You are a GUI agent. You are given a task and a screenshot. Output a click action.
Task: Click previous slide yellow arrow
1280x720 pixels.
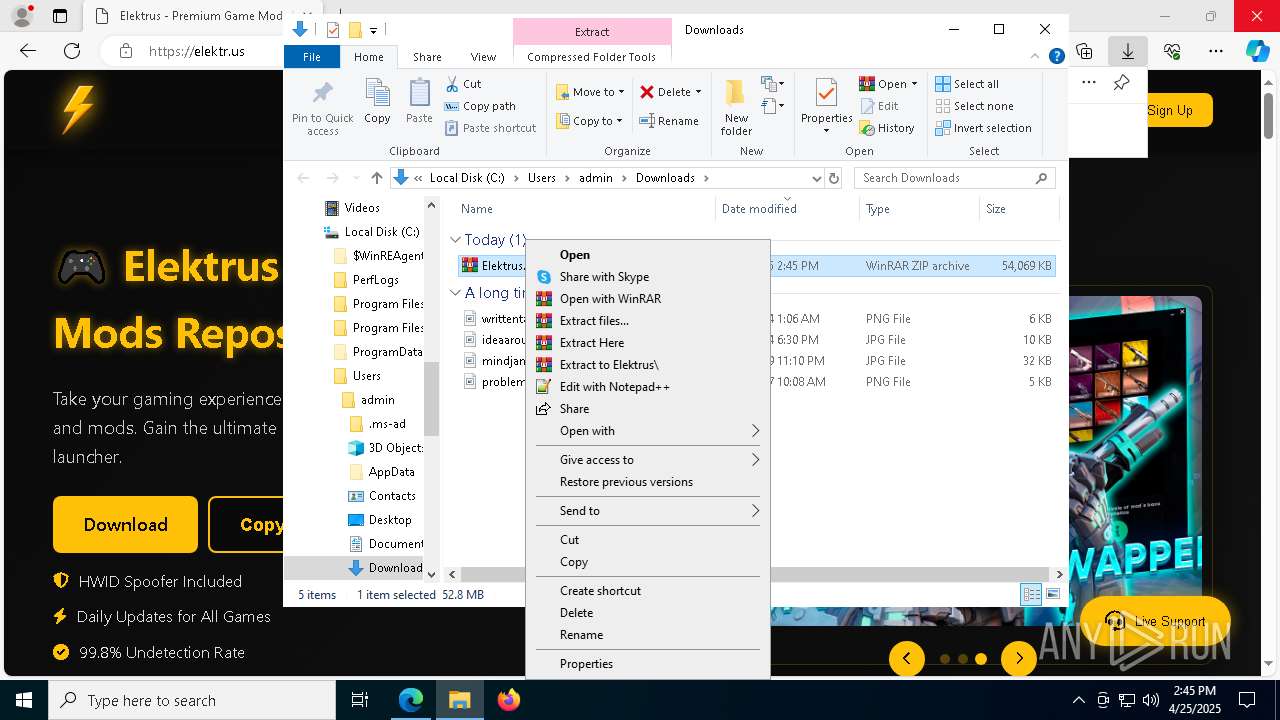(x=907, y=658)
